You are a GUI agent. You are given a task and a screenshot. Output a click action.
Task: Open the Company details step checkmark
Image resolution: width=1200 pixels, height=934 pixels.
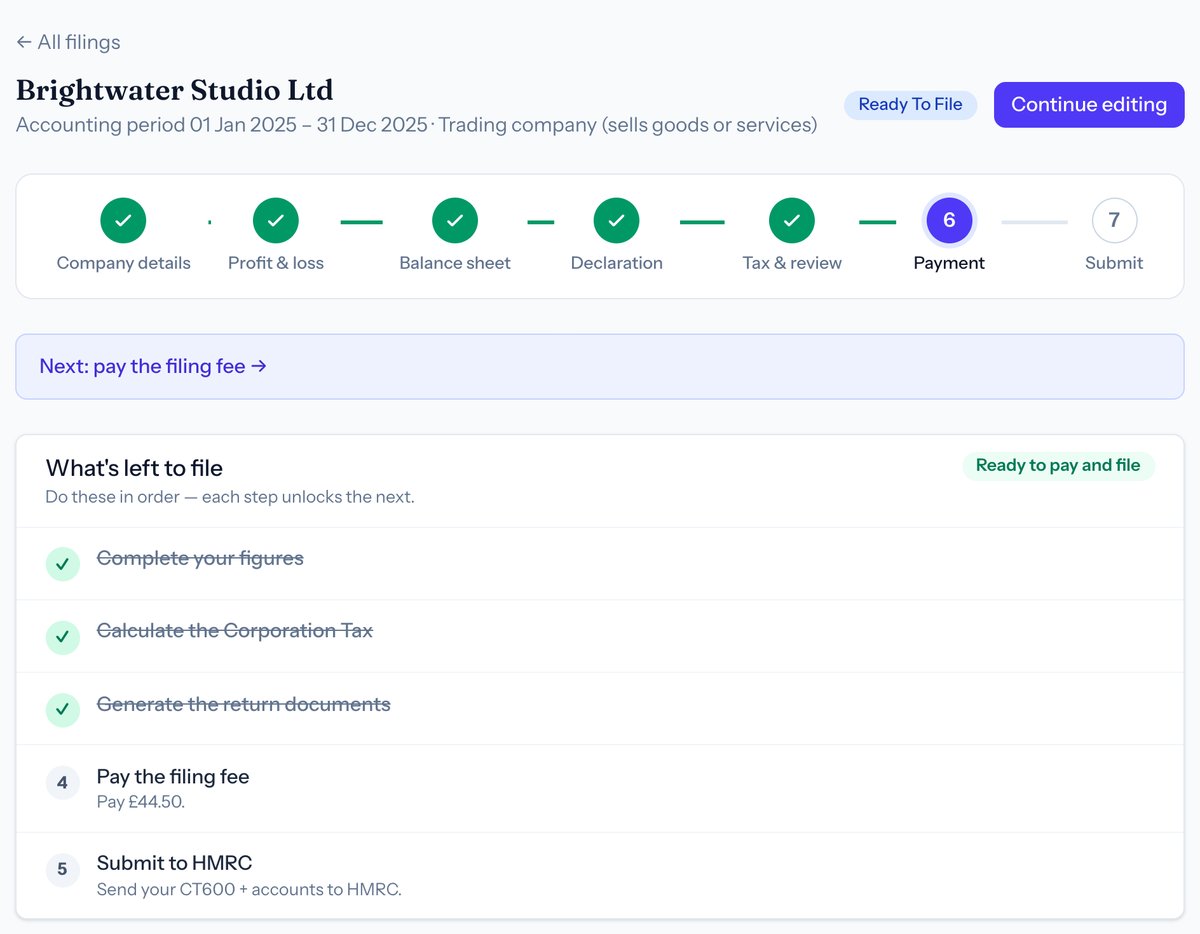tap(123, 220)
